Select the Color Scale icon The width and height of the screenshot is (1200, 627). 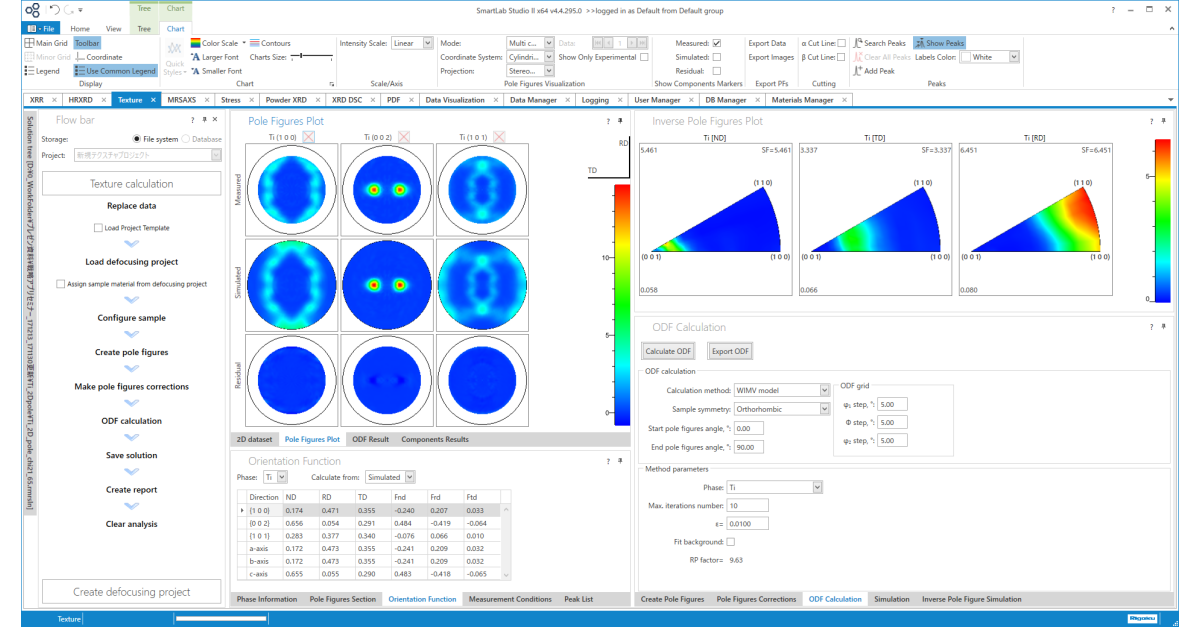point(195,43)
